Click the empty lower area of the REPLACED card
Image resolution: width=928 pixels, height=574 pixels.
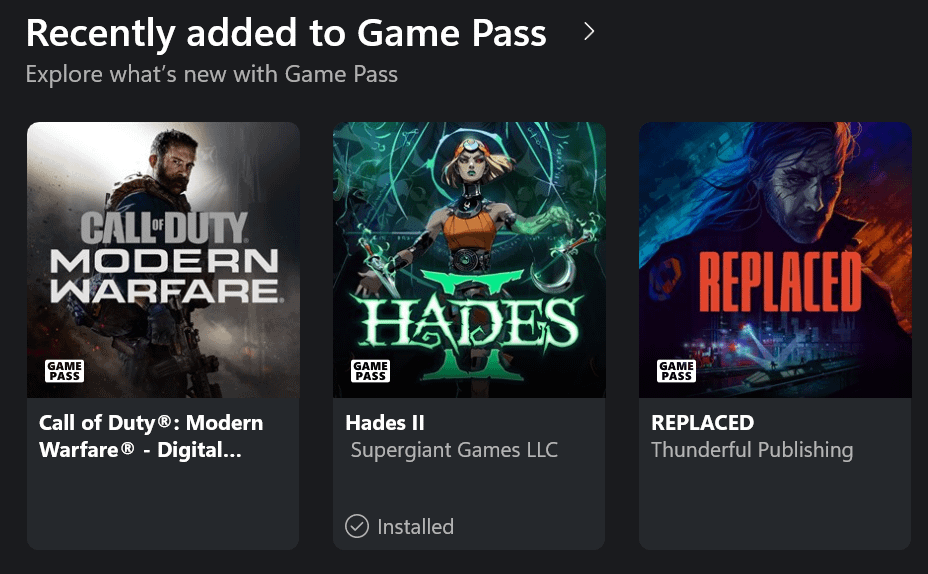tap(775, 510)
